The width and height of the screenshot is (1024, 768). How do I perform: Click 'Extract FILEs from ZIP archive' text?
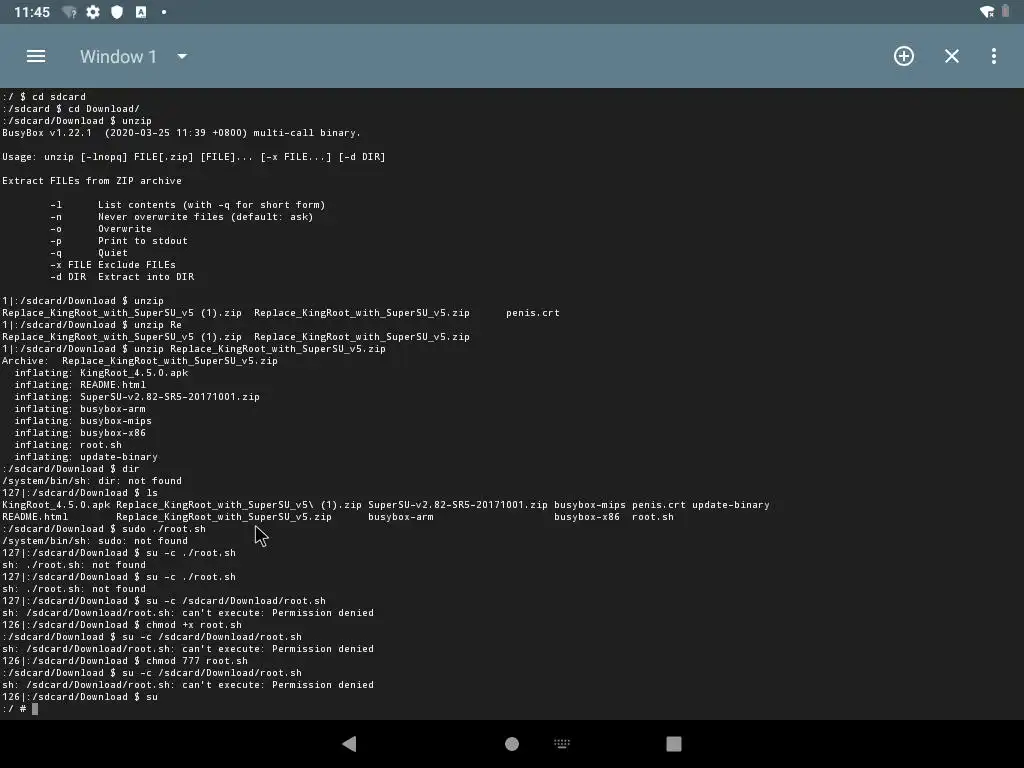coord(91,181)
